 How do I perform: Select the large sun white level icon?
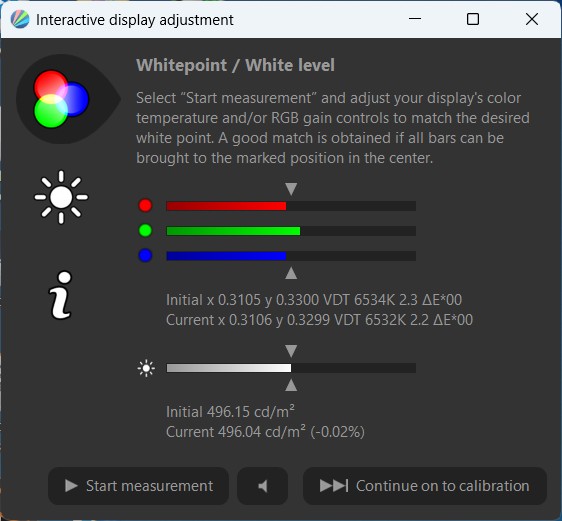point(61,197)
